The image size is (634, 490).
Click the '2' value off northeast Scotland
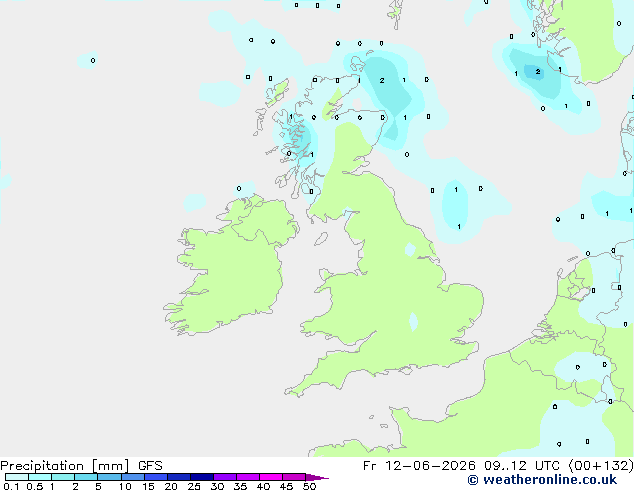[382, 80]
